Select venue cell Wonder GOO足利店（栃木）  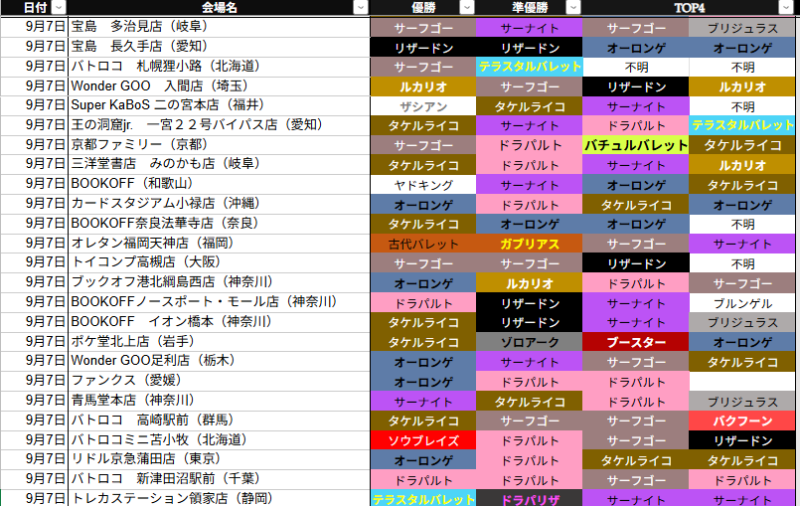[219, 361]
